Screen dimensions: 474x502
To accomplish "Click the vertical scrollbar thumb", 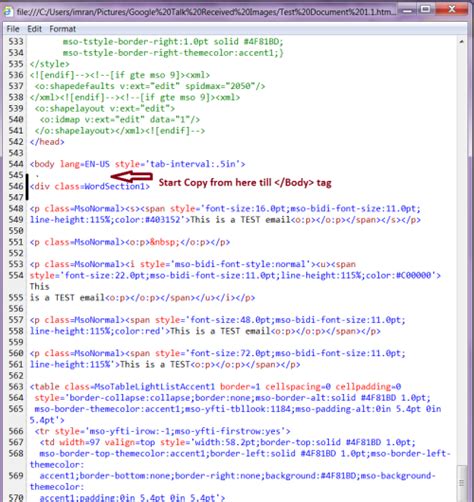I will click(x=461, y=483).
